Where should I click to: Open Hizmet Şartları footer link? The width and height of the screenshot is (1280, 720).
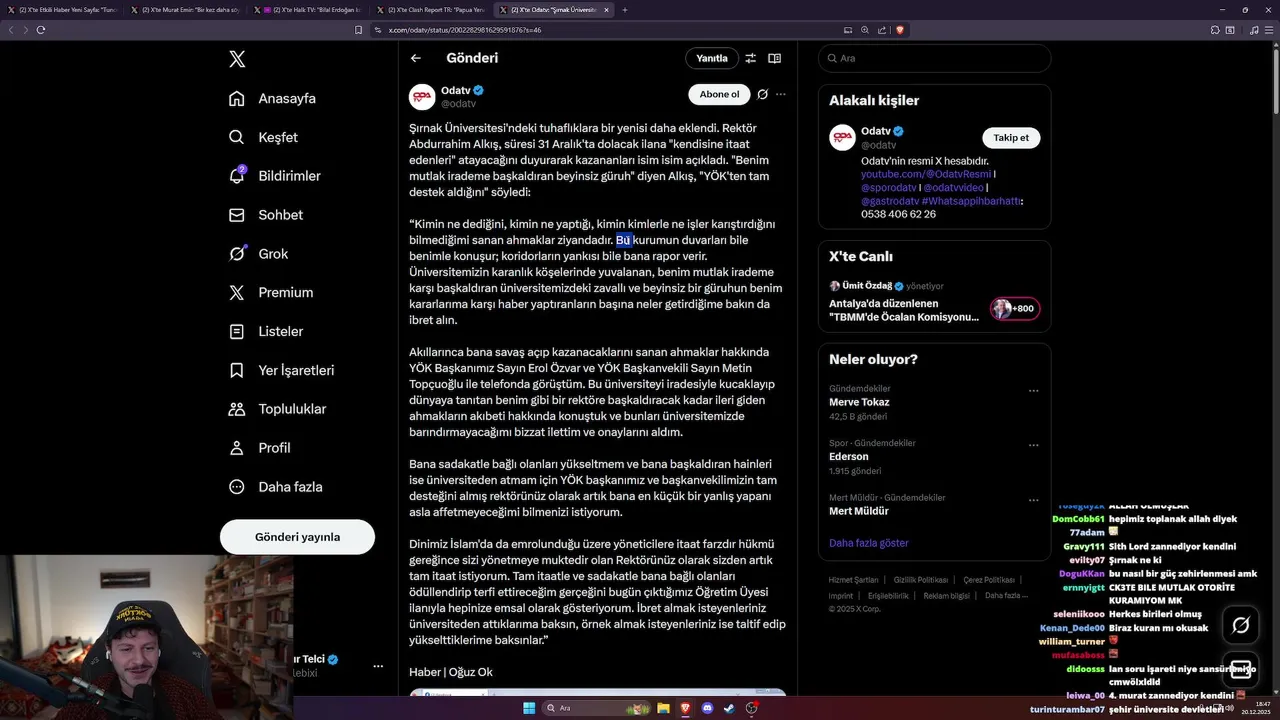(853, 580)
